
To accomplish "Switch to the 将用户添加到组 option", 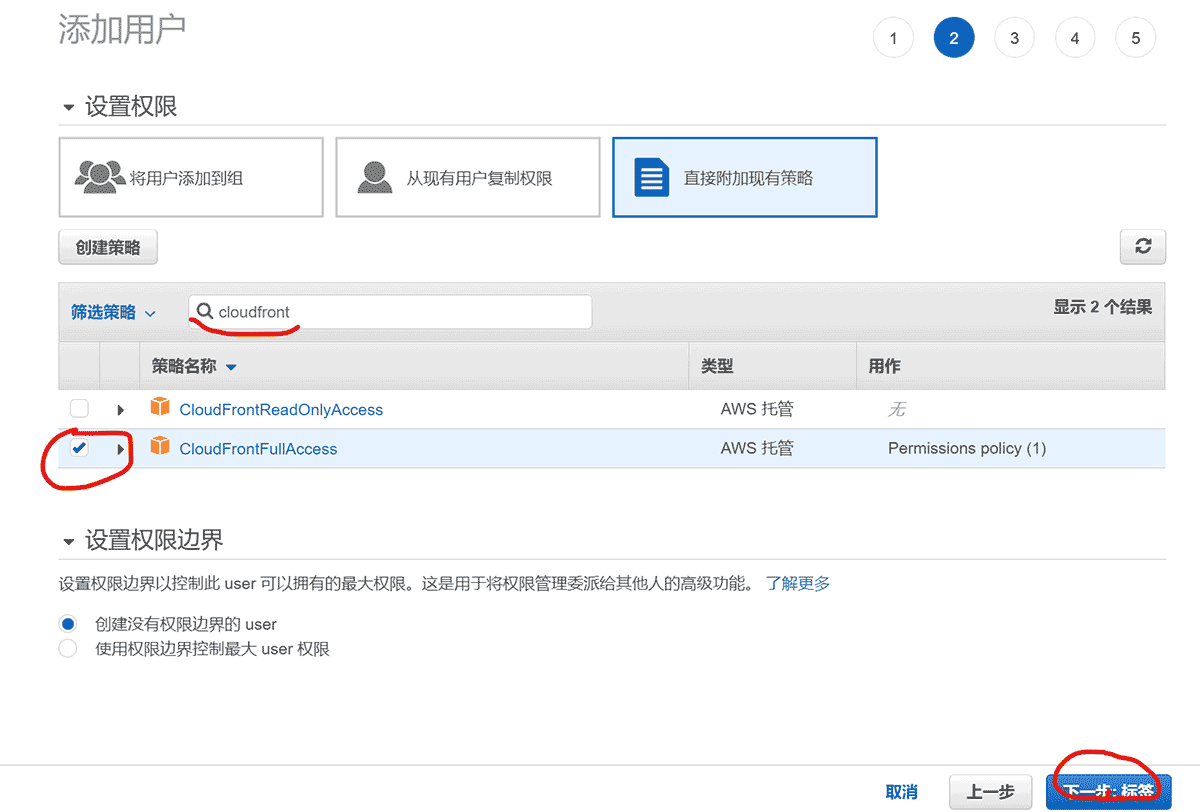I will pos(190,177).
